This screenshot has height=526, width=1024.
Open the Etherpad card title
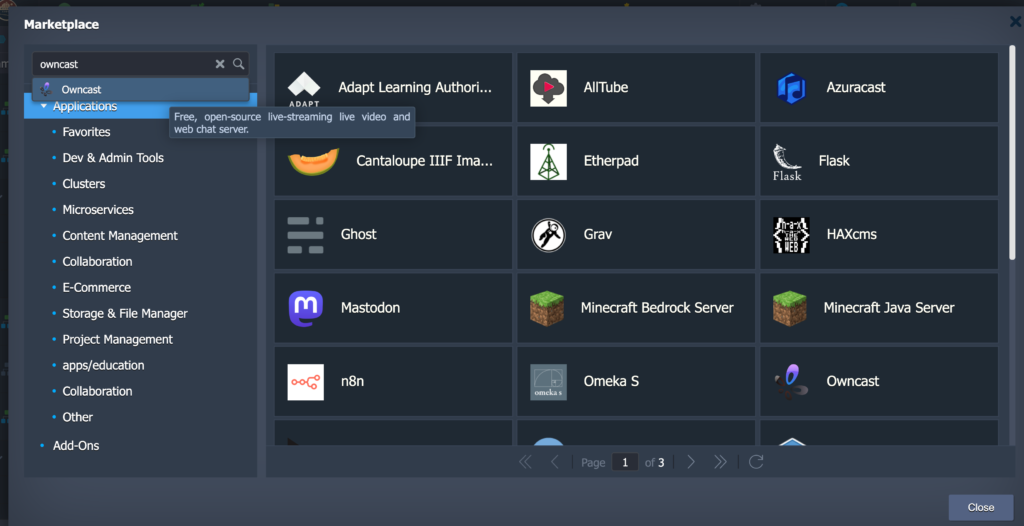click(x=611, y=161)
